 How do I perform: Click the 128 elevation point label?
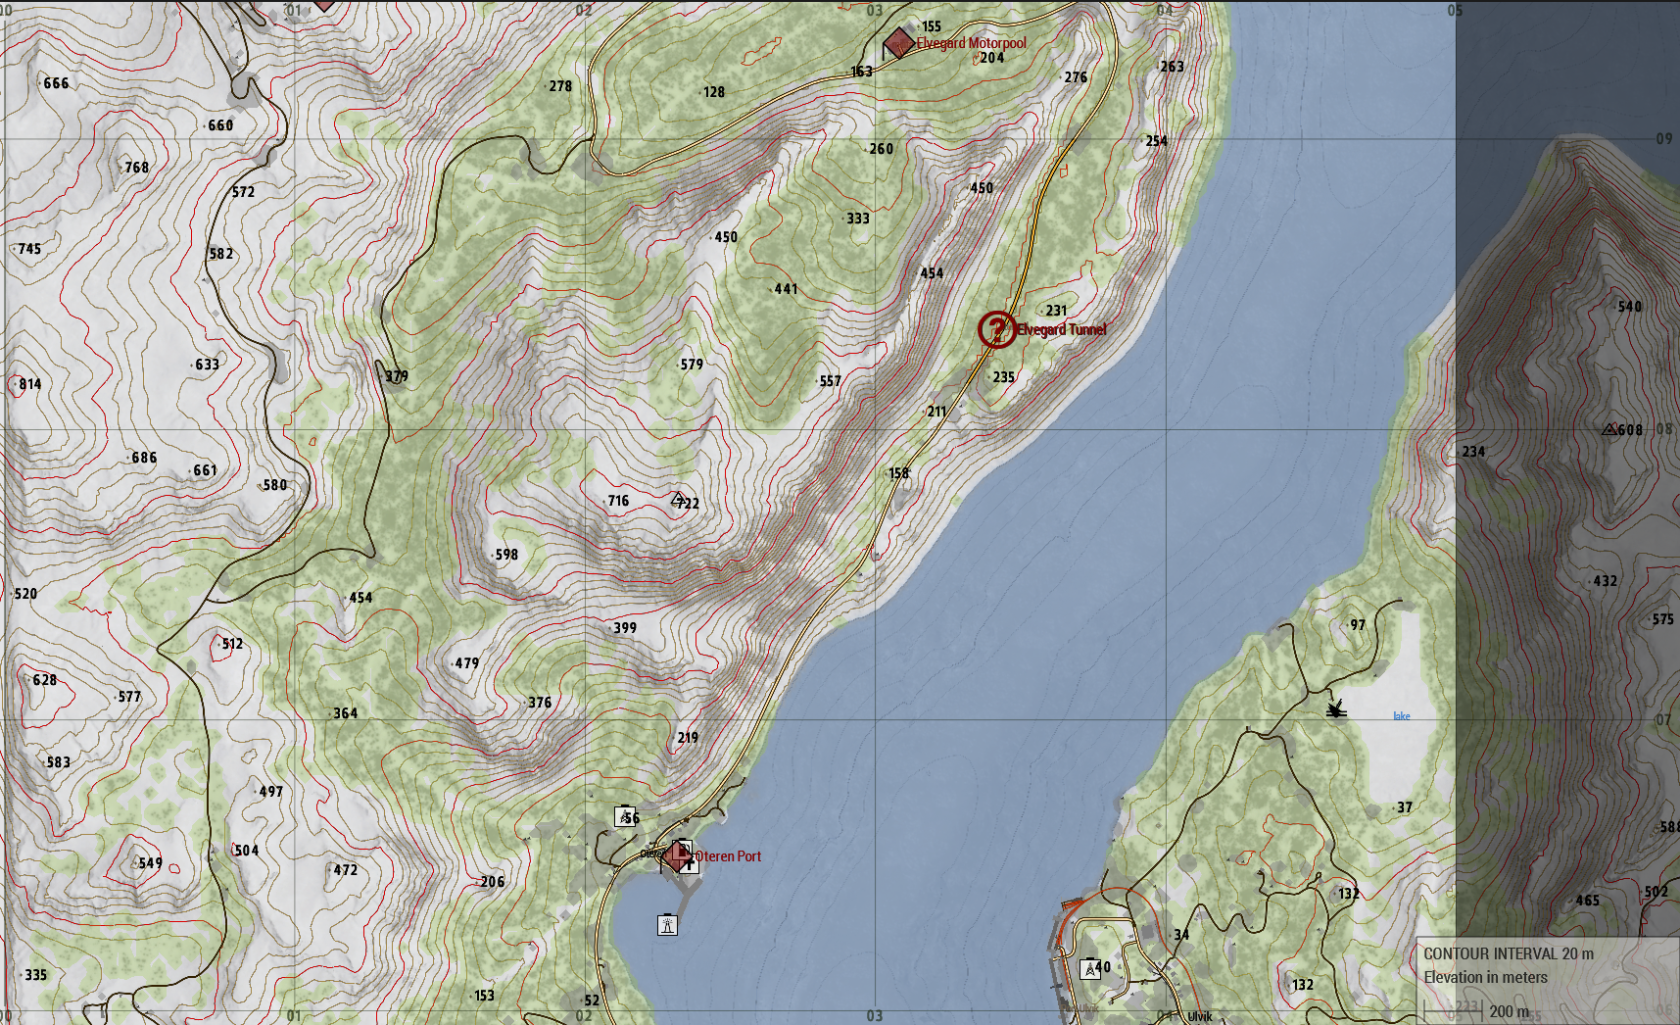[714, 92]
